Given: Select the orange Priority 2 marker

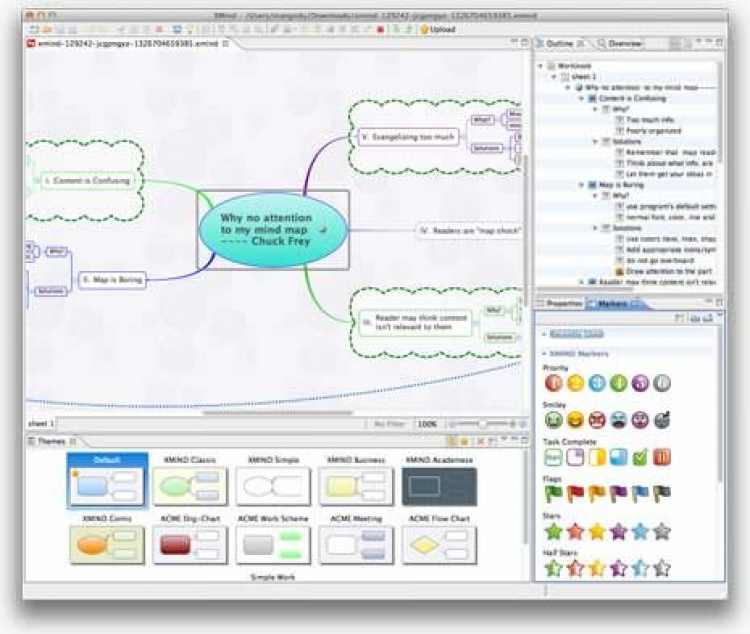Looking at the screenshot, I should pyautogui.click(x=575, y=383).
